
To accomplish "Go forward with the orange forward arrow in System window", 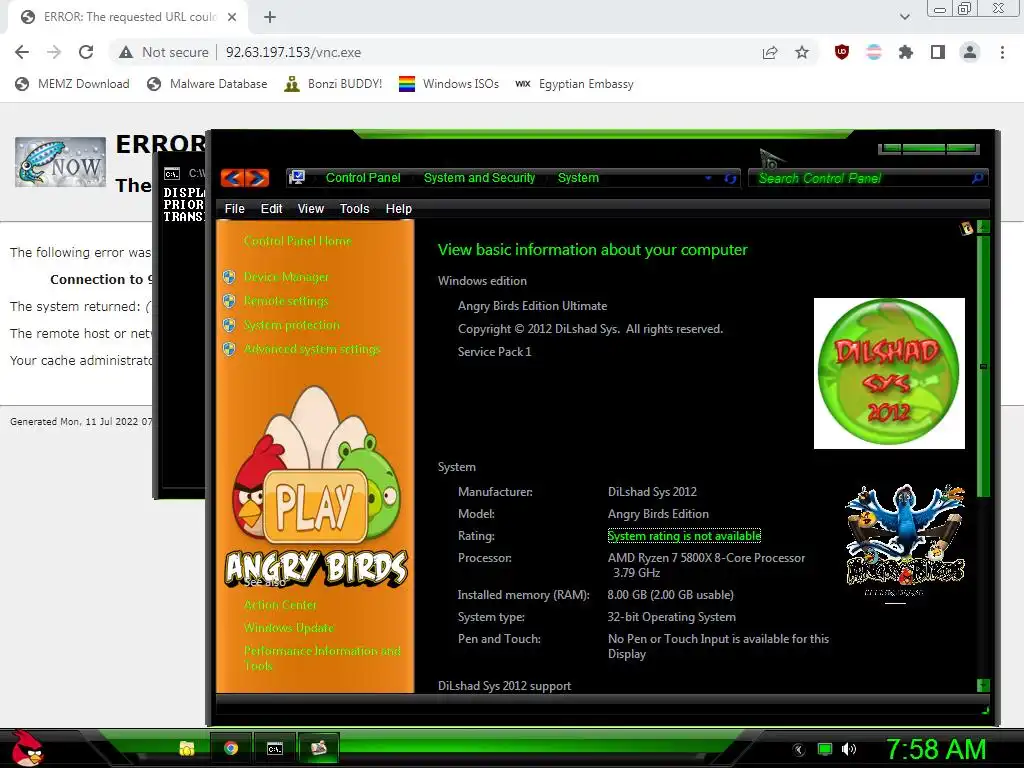I will point(257,178).
